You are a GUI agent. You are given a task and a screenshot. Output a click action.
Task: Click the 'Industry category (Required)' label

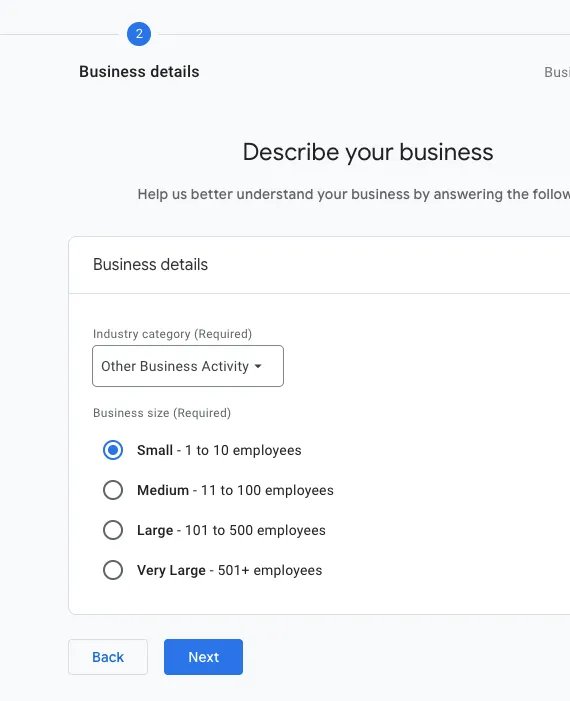[x=172, y=334]
